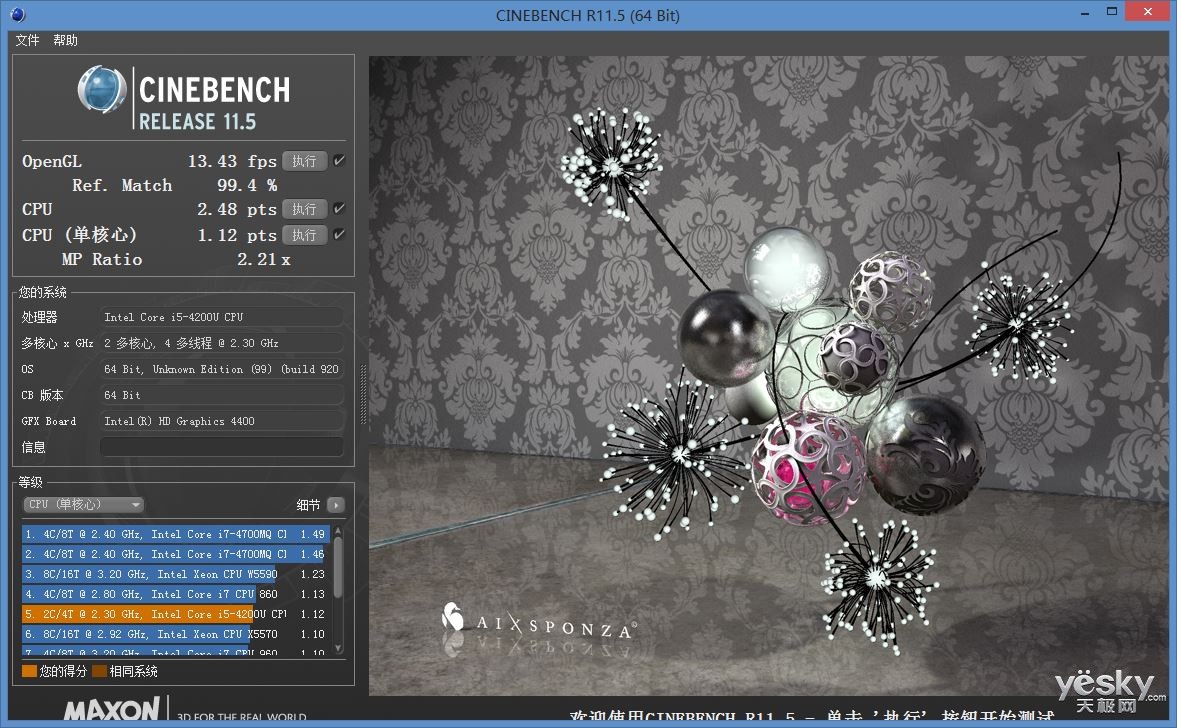
Task: Run the CPU (单核心) test with 执行
Action: pos(304,235)
